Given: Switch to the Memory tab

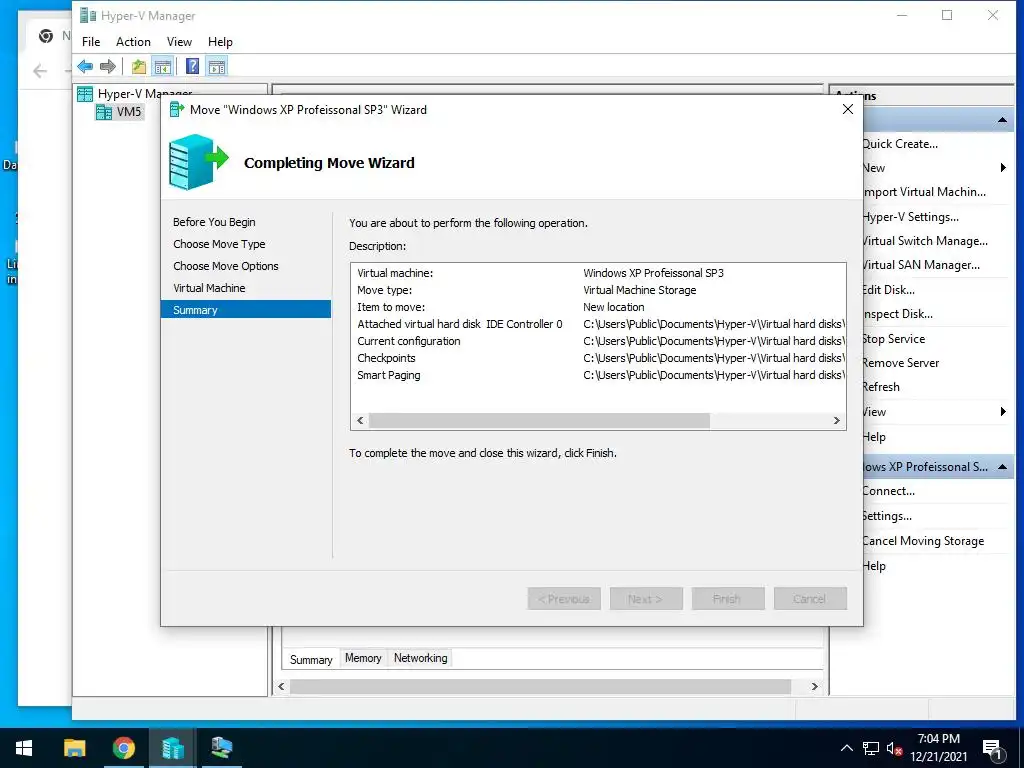Looking at the screenshot, I should 363,658.
